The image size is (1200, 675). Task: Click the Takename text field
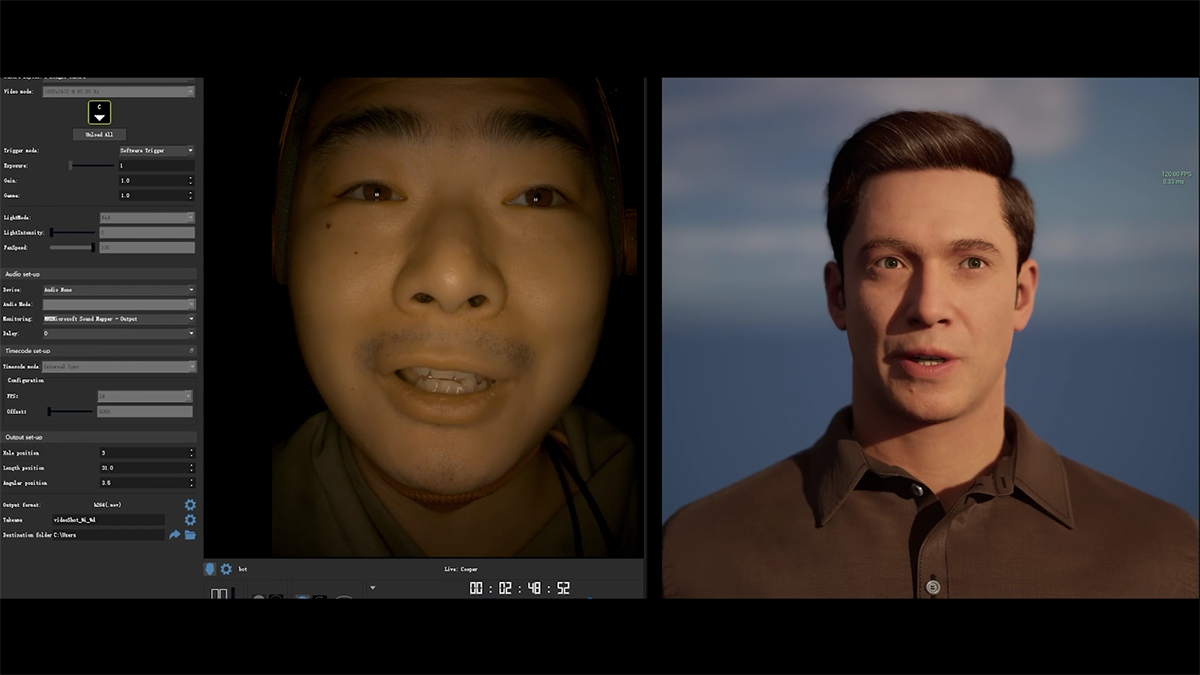[108, 520]
